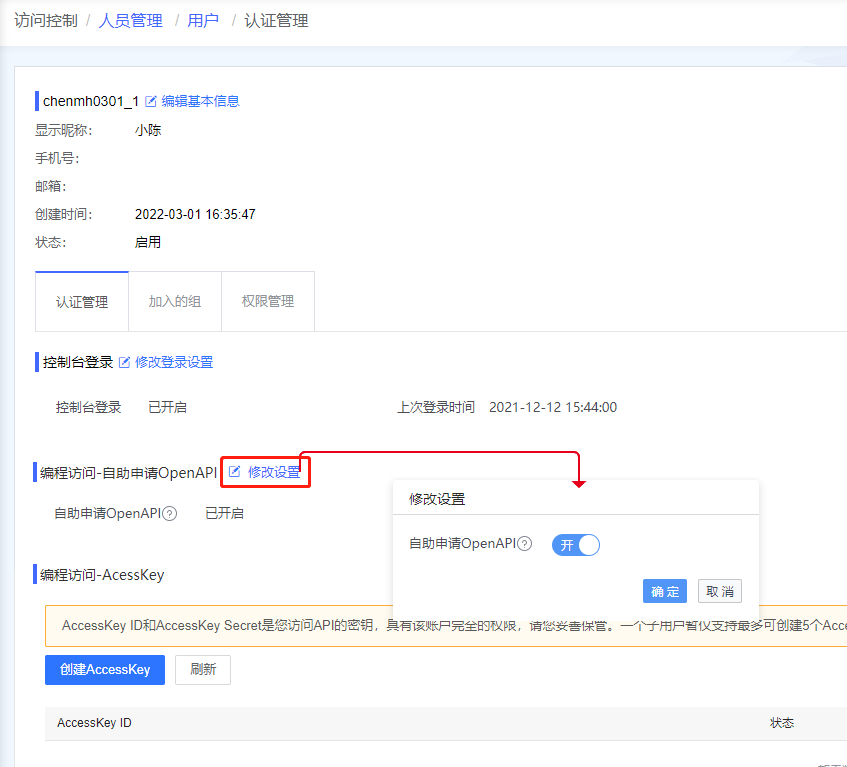The image size is (847, 767).
Task: Click the edit icon beside 控制台登录
Action: (124, 362)
